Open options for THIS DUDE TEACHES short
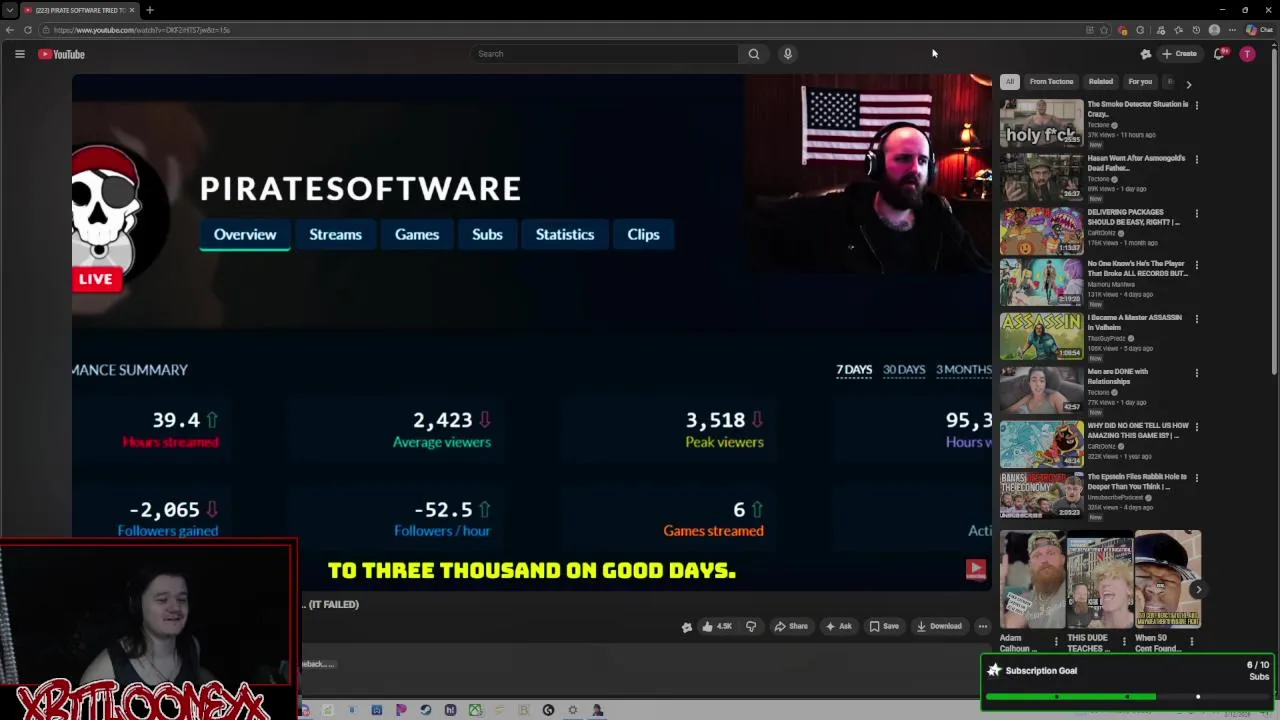This screenshot has height=720, width=1280. (x=1123, y=641)
